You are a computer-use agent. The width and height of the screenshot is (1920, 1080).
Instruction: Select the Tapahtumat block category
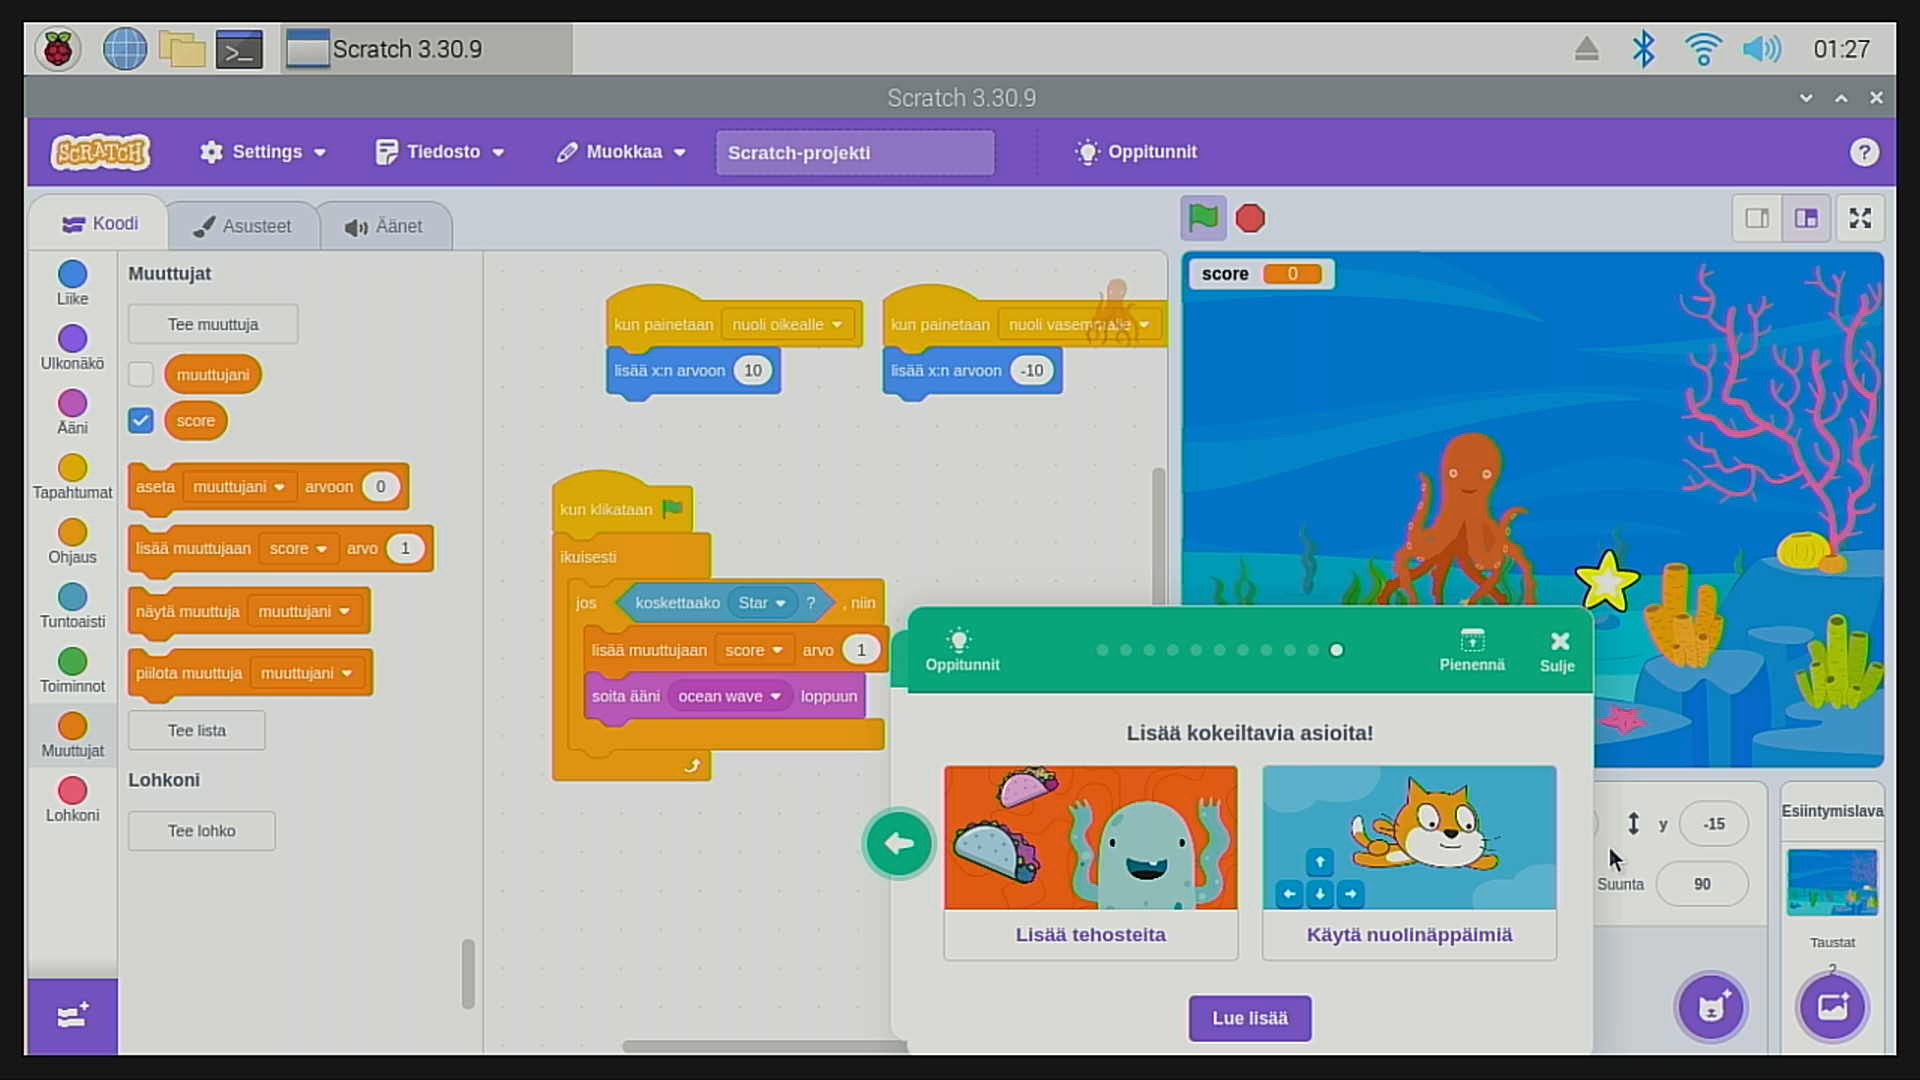72,477
